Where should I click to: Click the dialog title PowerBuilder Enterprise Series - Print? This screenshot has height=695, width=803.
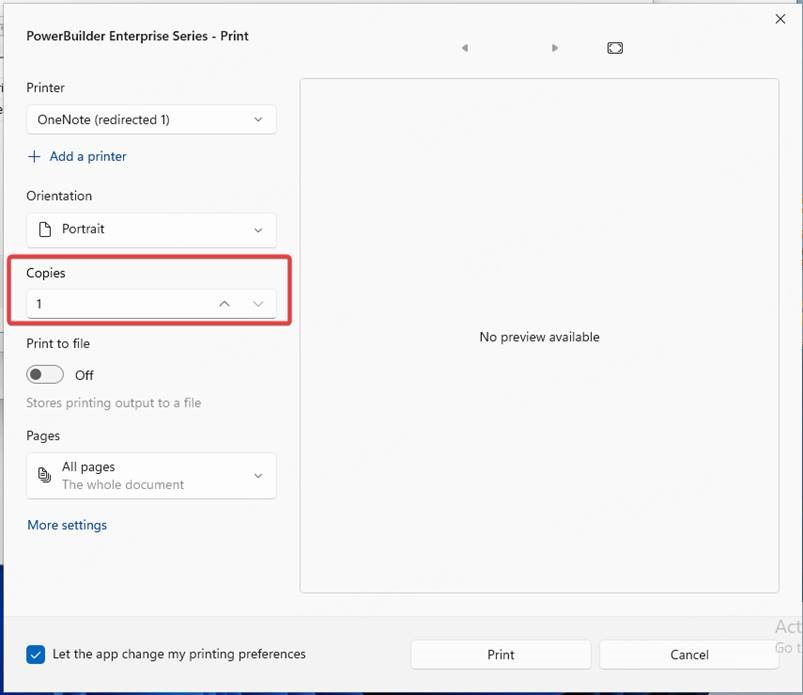coord(137,36)
